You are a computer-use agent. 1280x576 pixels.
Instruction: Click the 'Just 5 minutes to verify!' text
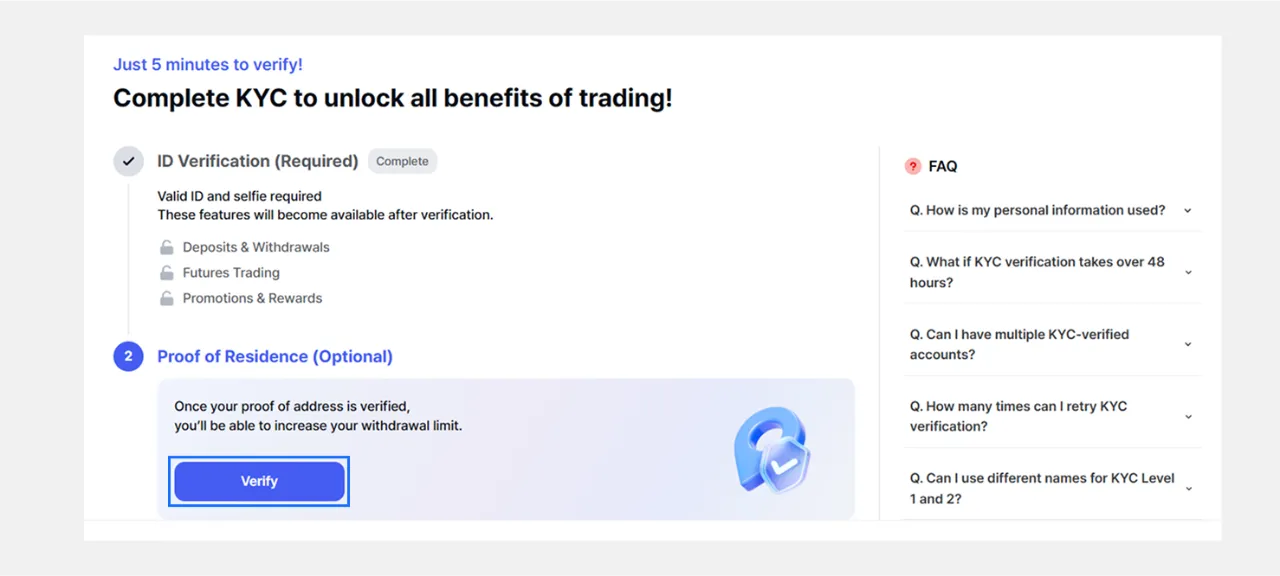(208, 64)
